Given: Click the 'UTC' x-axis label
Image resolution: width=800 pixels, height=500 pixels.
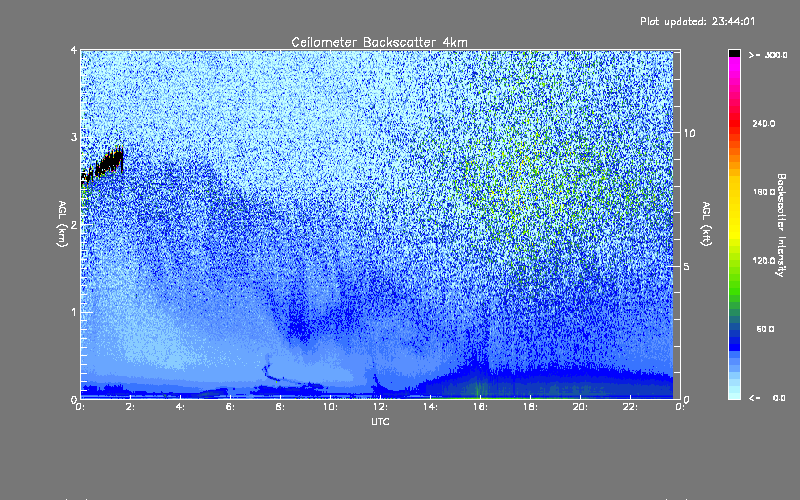Looking at the screenshot, I should [x=380, y=421].
